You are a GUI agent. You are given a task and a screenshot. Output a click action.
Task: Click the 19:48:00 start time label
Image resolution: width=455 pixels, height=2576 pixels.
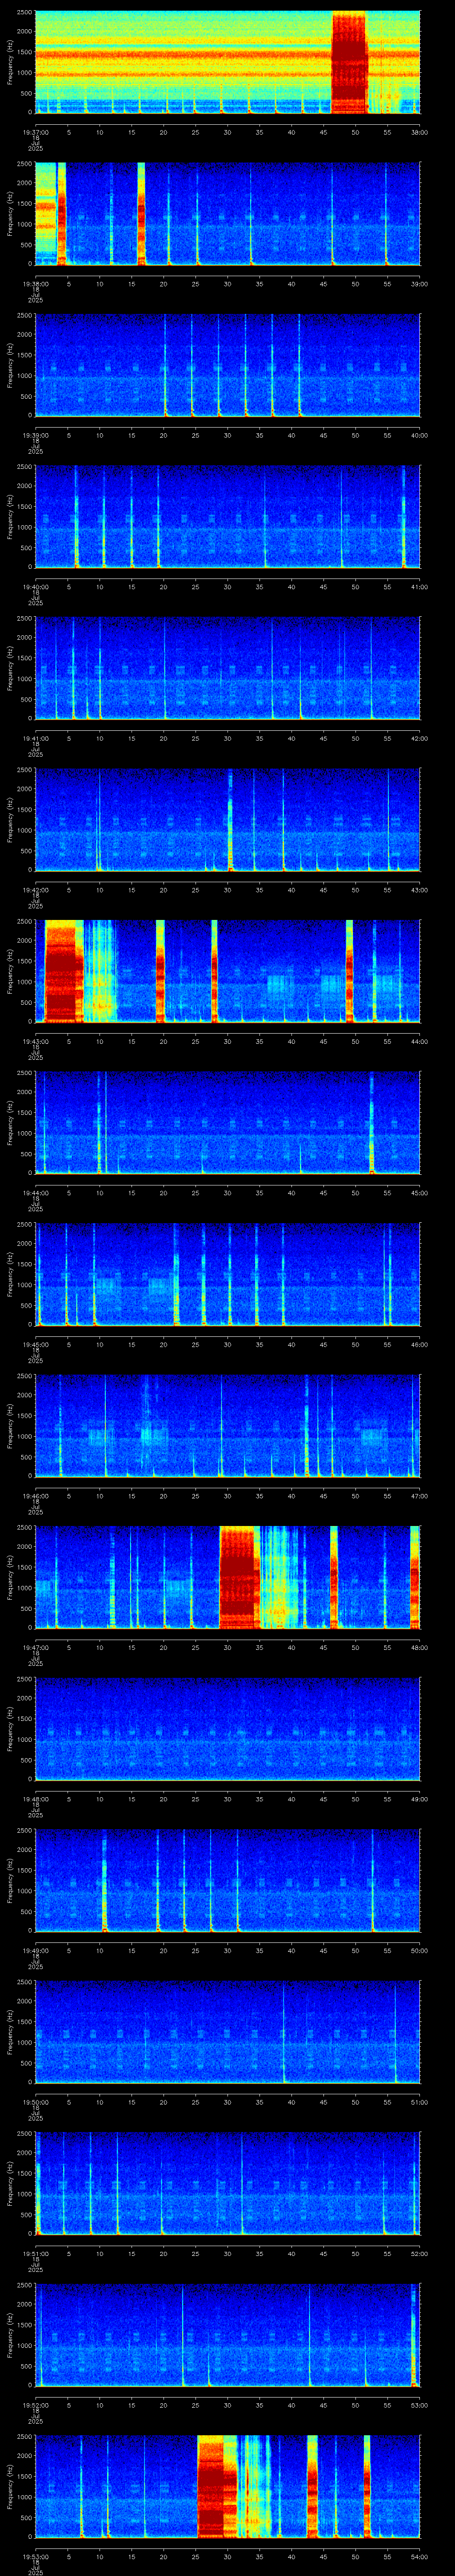[35, 1799]
